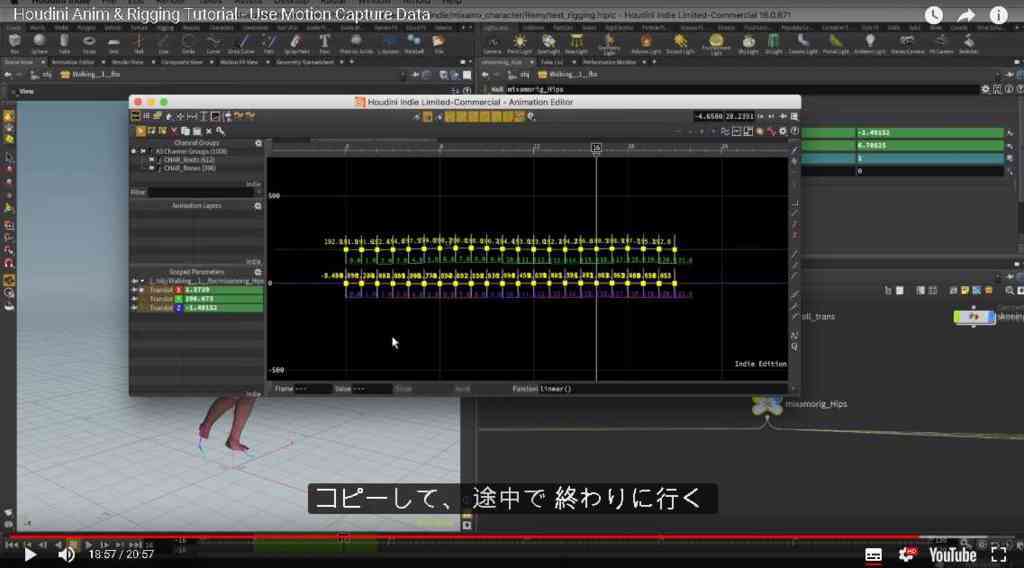Open Scoped Parameters gear menu

click(x=258, y=272)
